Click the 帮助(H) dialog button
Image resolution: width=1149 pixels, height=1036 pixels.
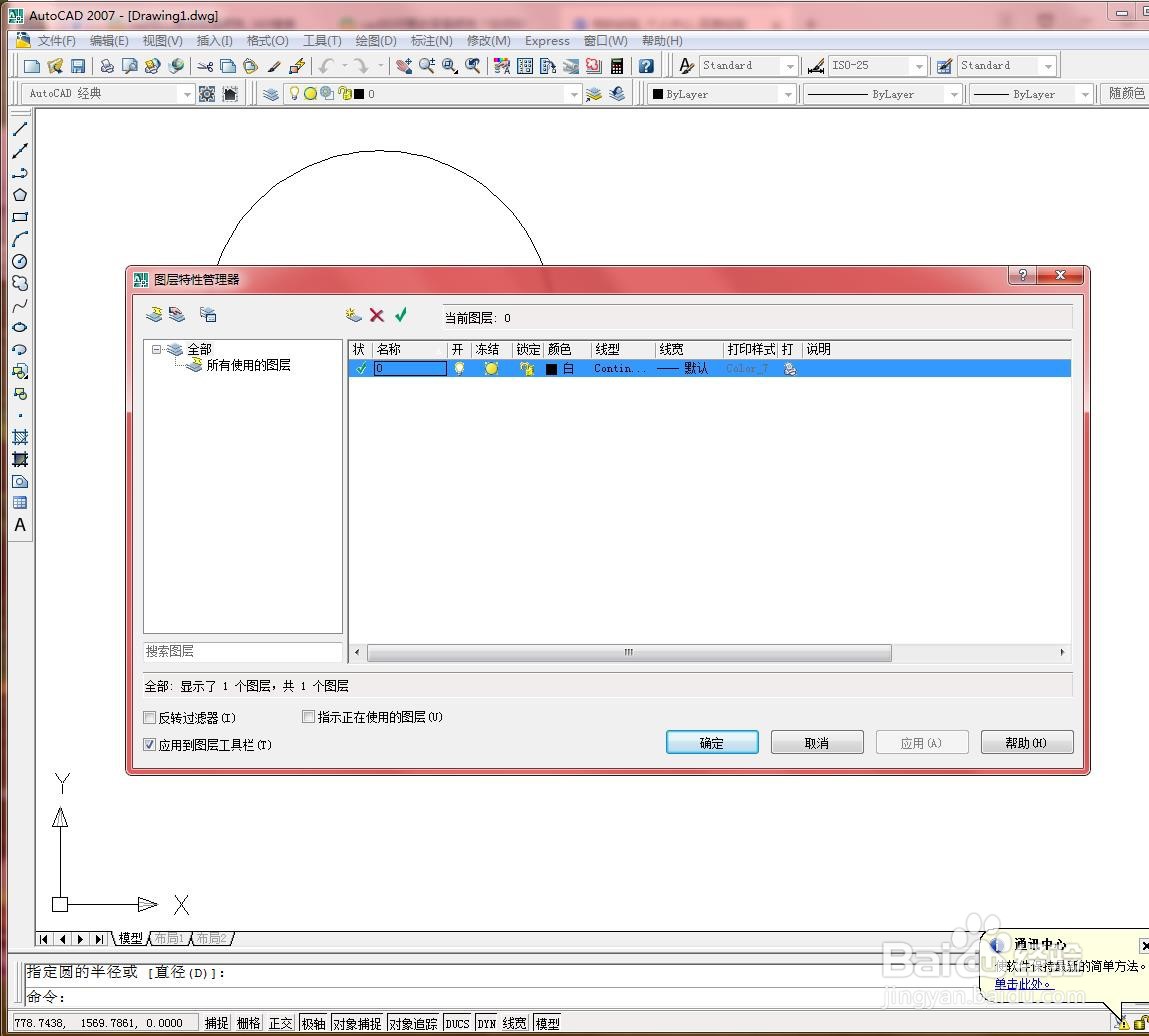click(1027, 742)
